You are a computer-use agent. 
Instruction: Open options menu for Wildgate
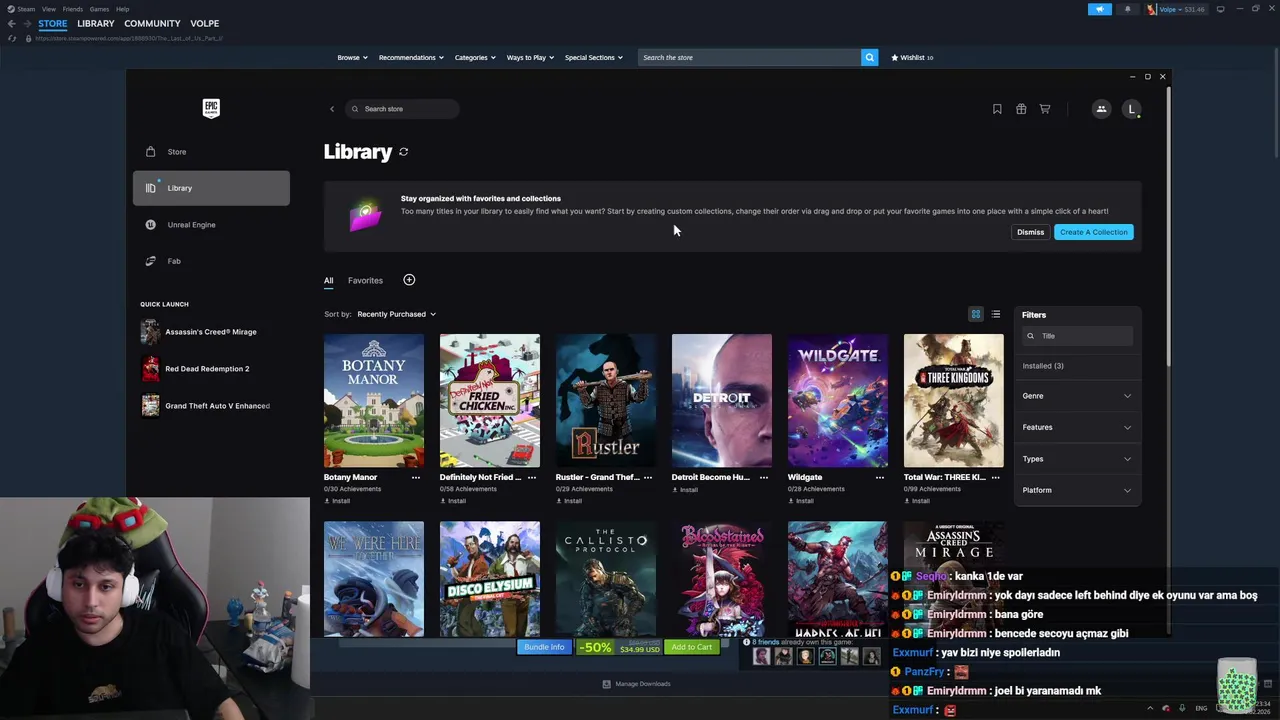pyautogui.click(x=880, y=477)
